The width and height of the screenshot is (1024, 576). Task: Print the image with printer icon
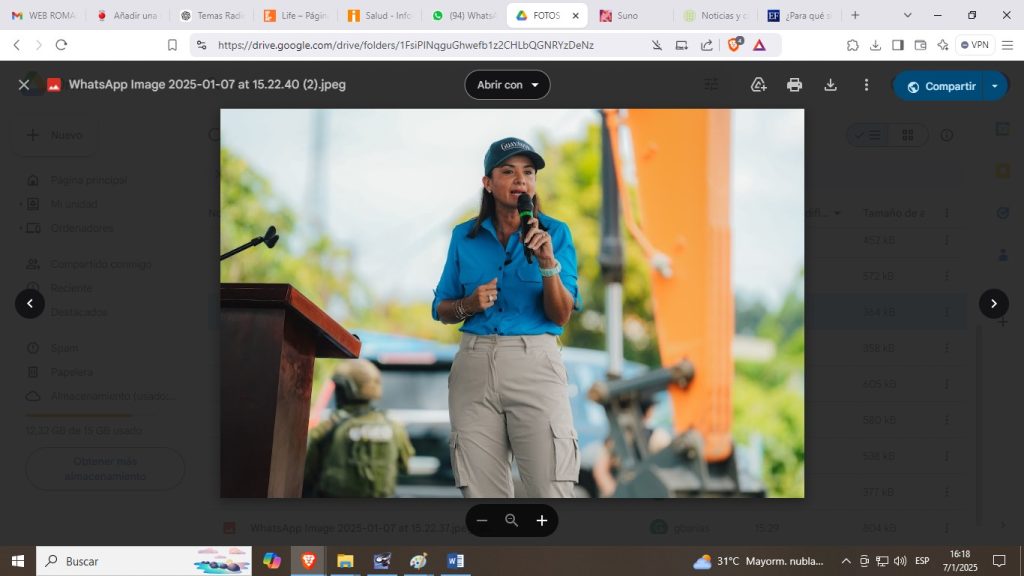[x=794, y=85]
